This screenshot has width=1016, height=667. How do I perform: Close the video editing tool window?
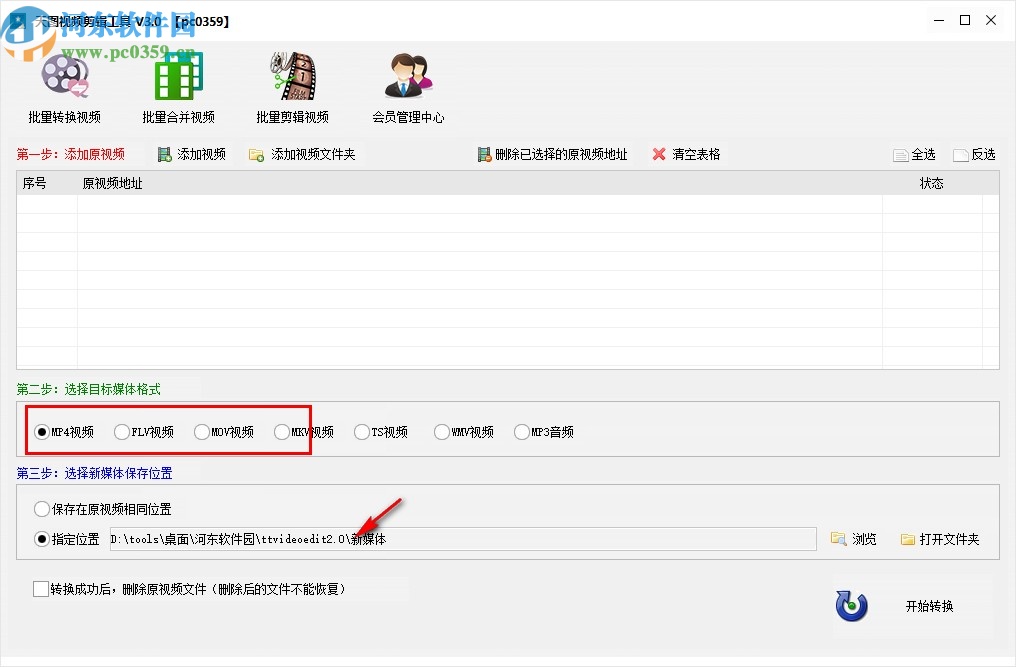[991, 21]
